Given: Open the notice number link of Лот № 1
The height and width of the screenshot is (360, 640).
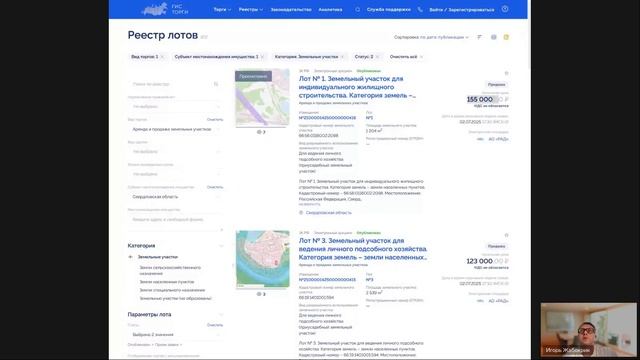Looking at the screenshot, I should (327, 118).
